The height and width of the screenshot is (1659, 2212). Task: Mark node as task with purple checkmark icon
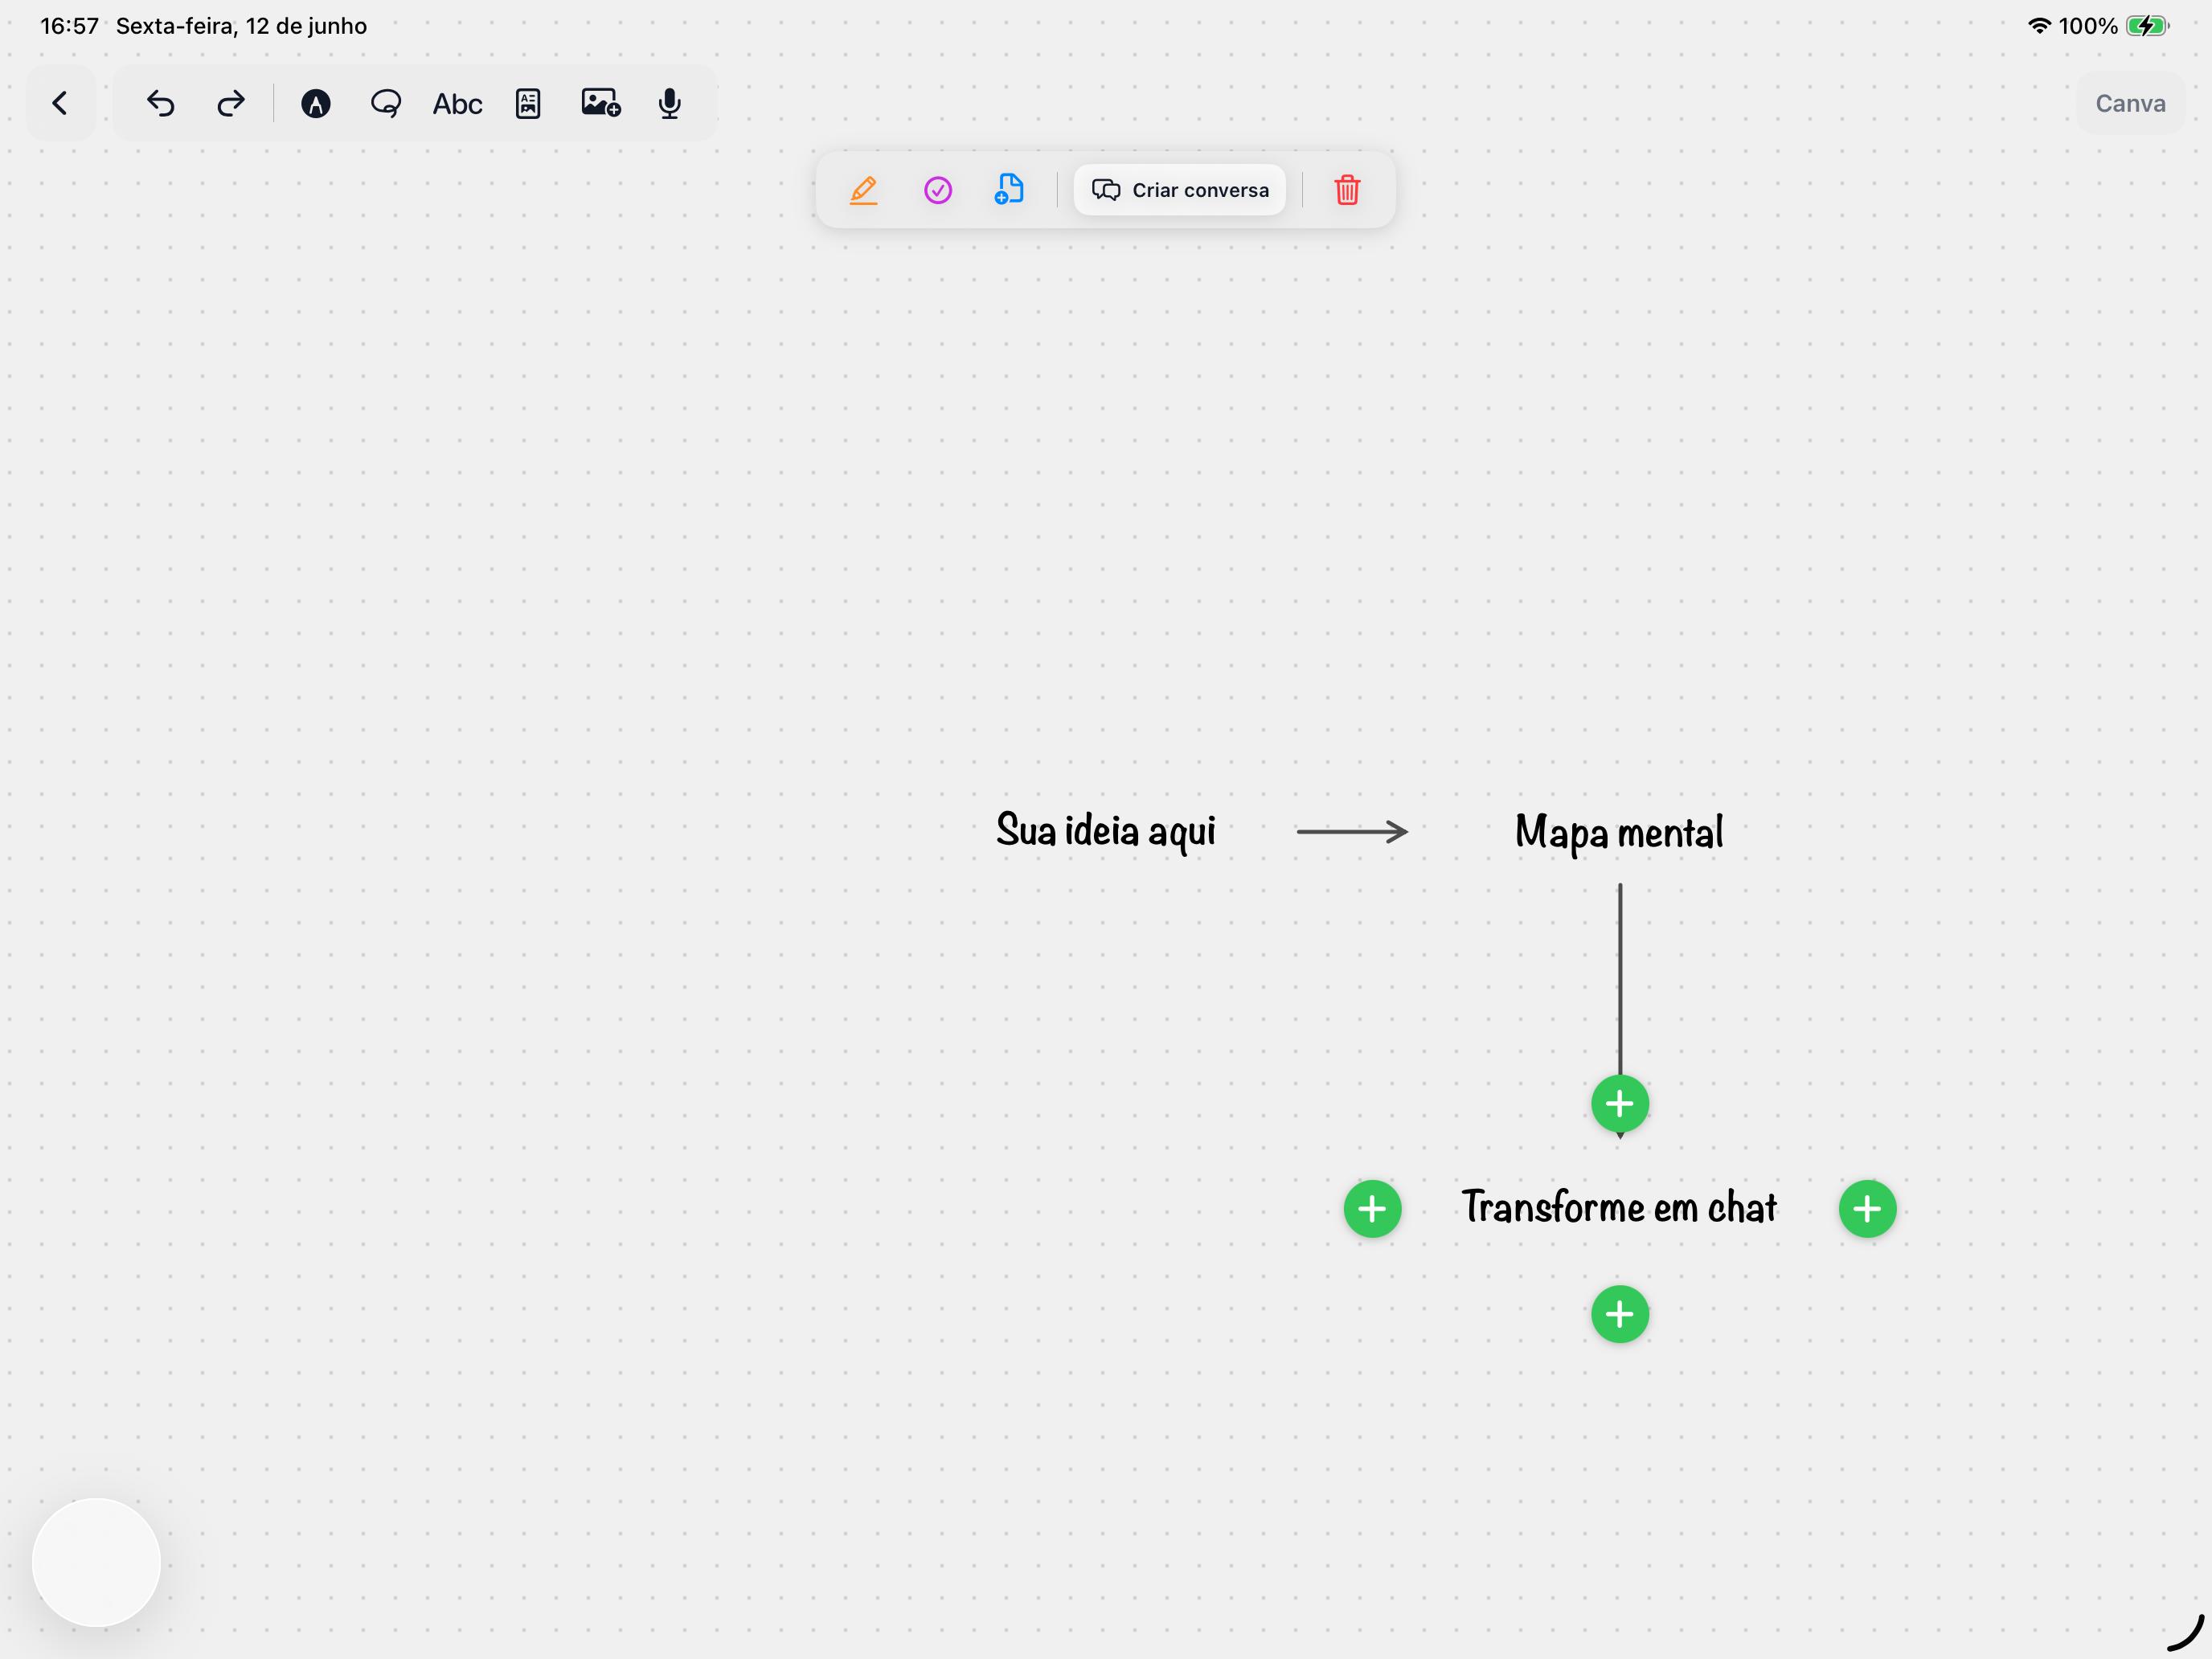tap(938, 190)
